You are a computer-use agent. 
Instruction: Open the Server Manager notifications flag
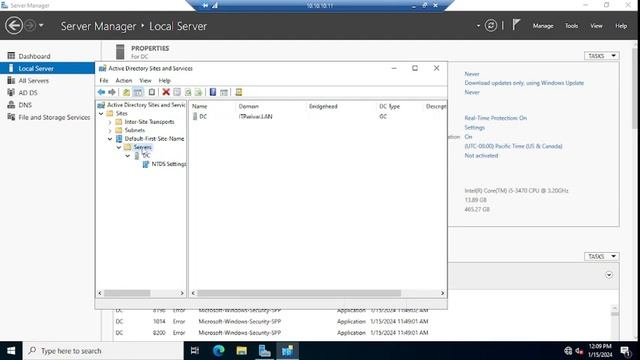click(x=516, y=25)
